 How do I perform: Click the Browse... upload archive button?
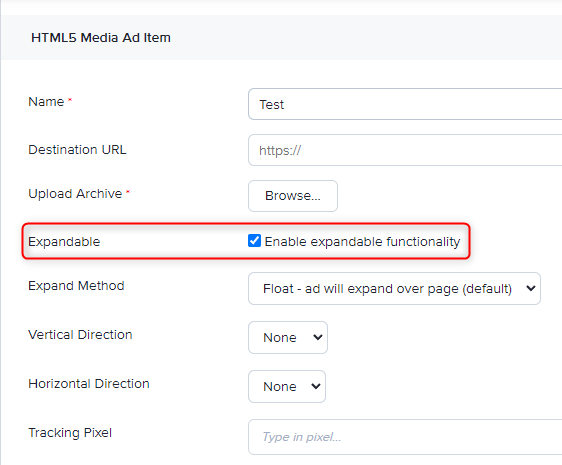[293, 196]
